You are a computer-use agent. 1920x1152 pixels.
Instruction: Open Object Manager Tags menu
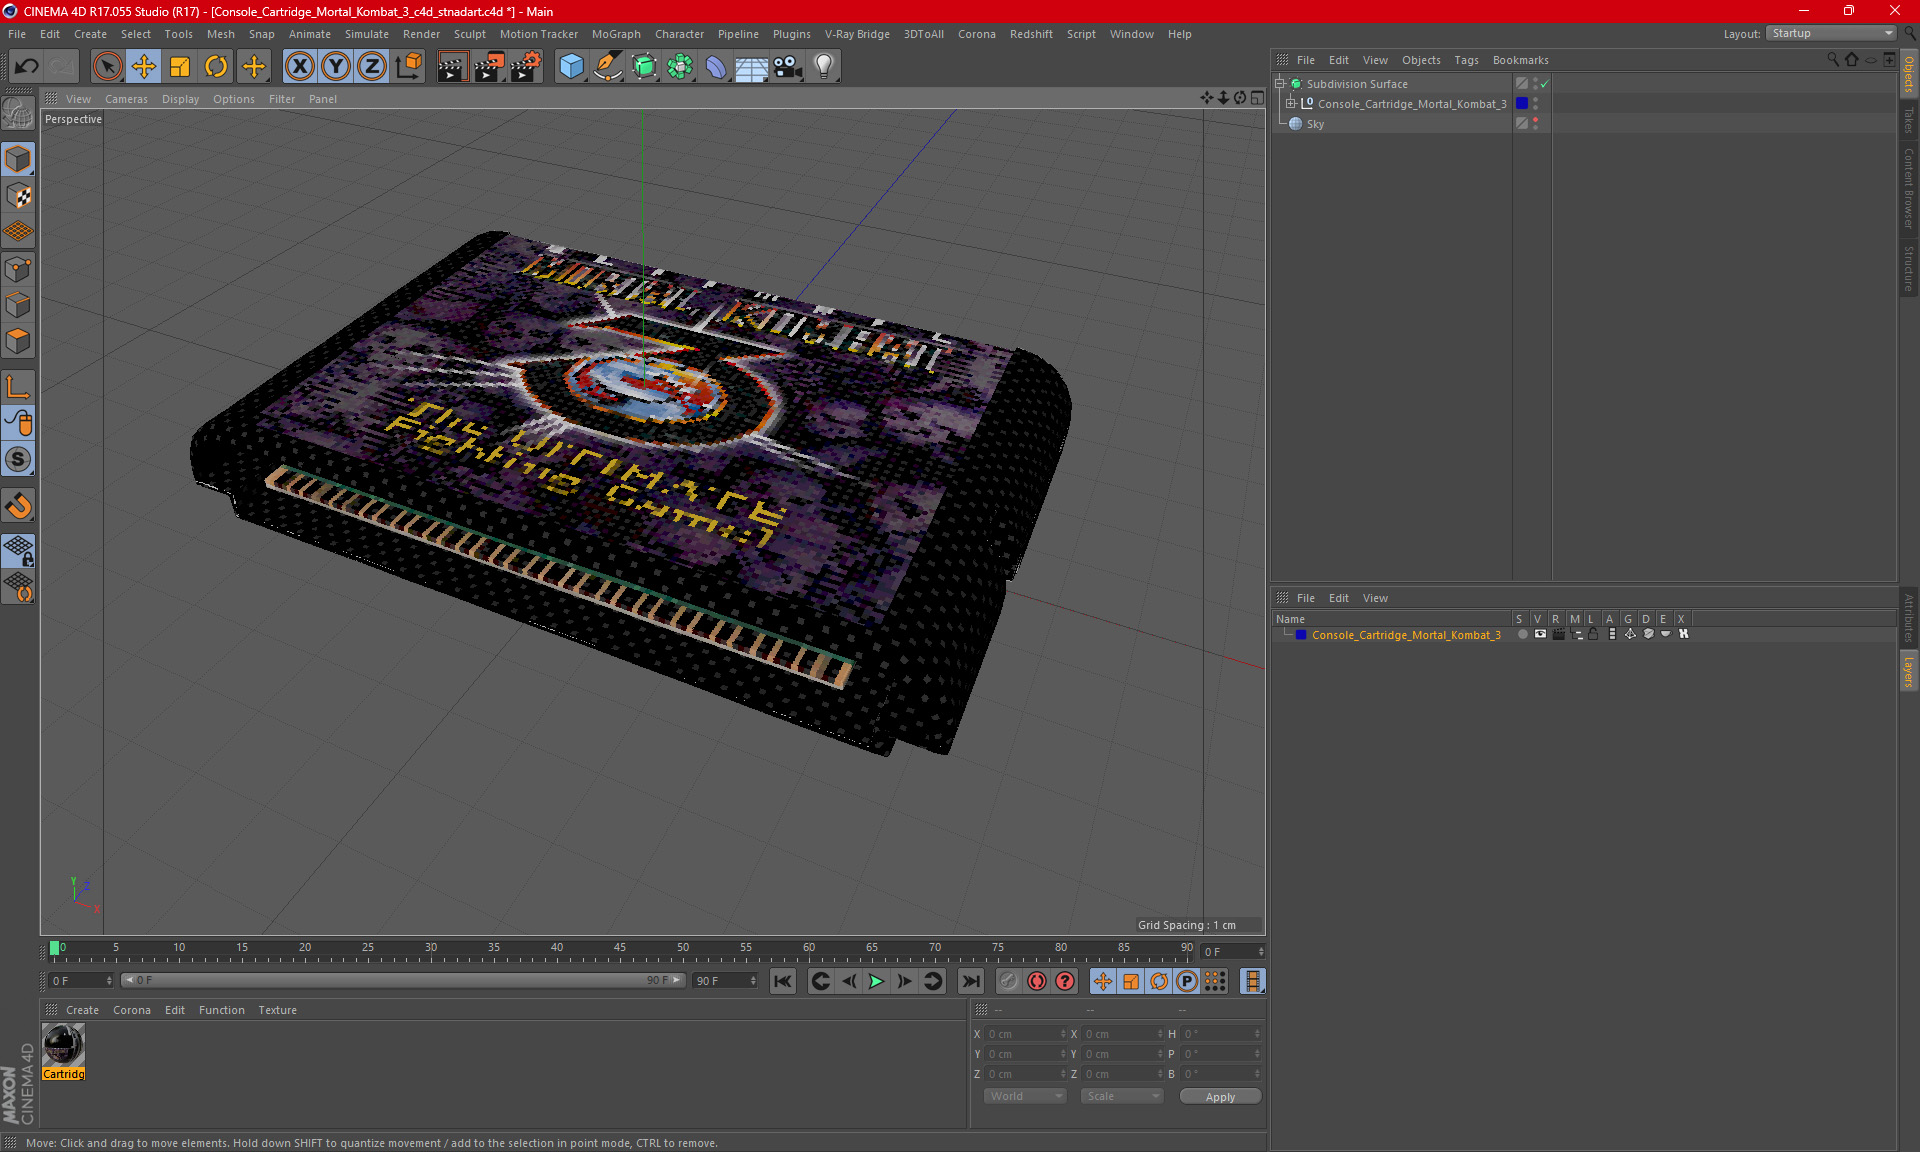(1466, 60)
